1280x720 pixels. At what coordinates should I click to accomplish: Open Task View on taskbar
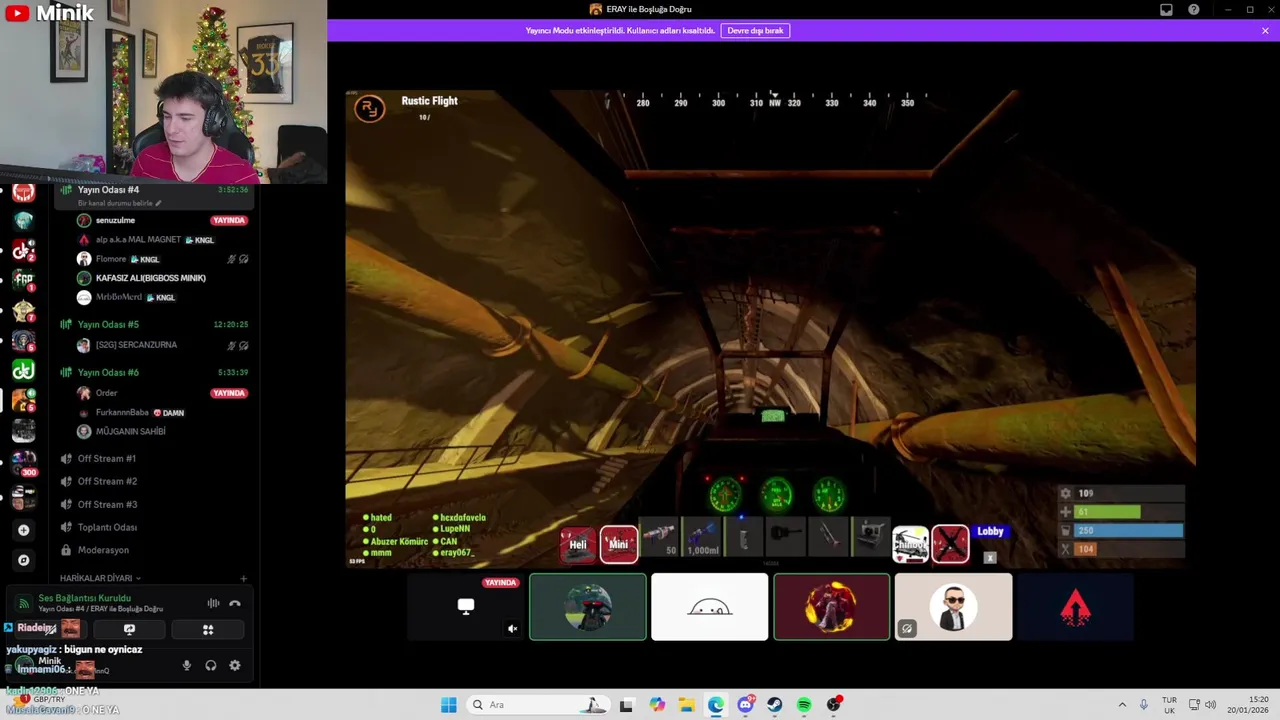tap(626, 705)
